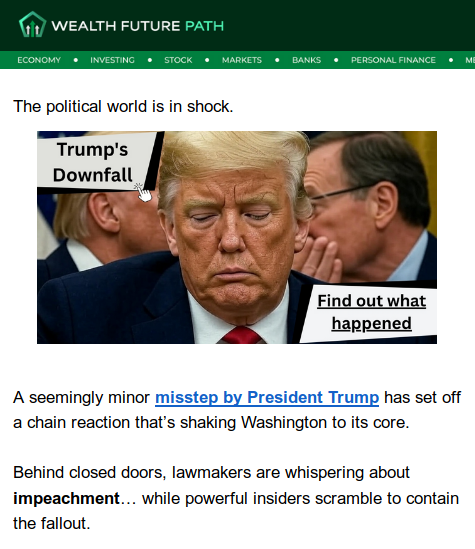Click the bullet dot after Personal Finance
The width and height of the screenshot is (475, 549).
tap(451, 60)
